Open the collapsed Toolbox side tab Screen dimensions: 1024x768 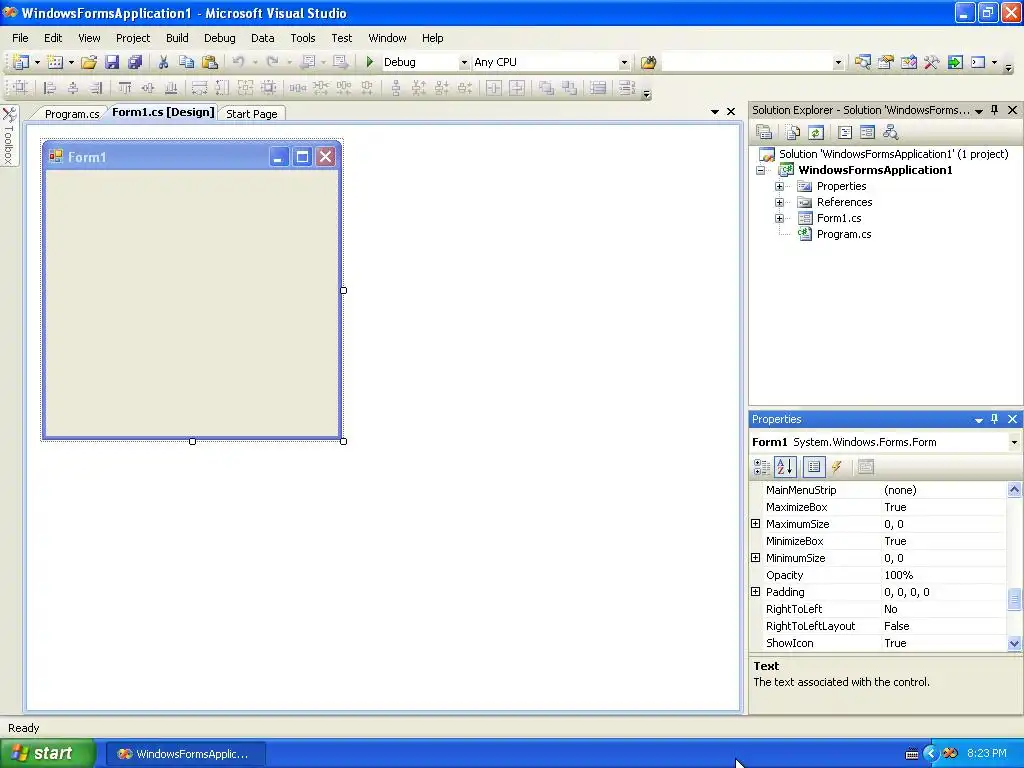9,136
